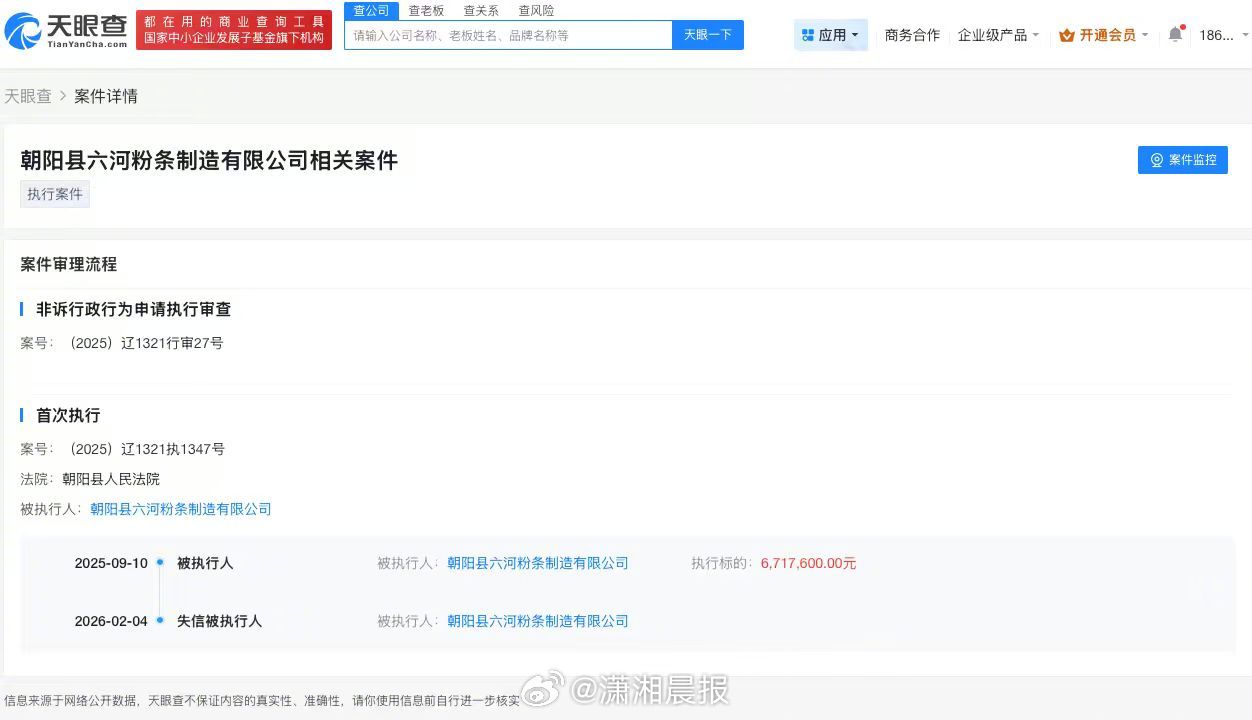This screenshot has height=720, width=1252.
Task: Click the 天眼一下 search button
Action: pyautogui.click(x=708, y=35)
